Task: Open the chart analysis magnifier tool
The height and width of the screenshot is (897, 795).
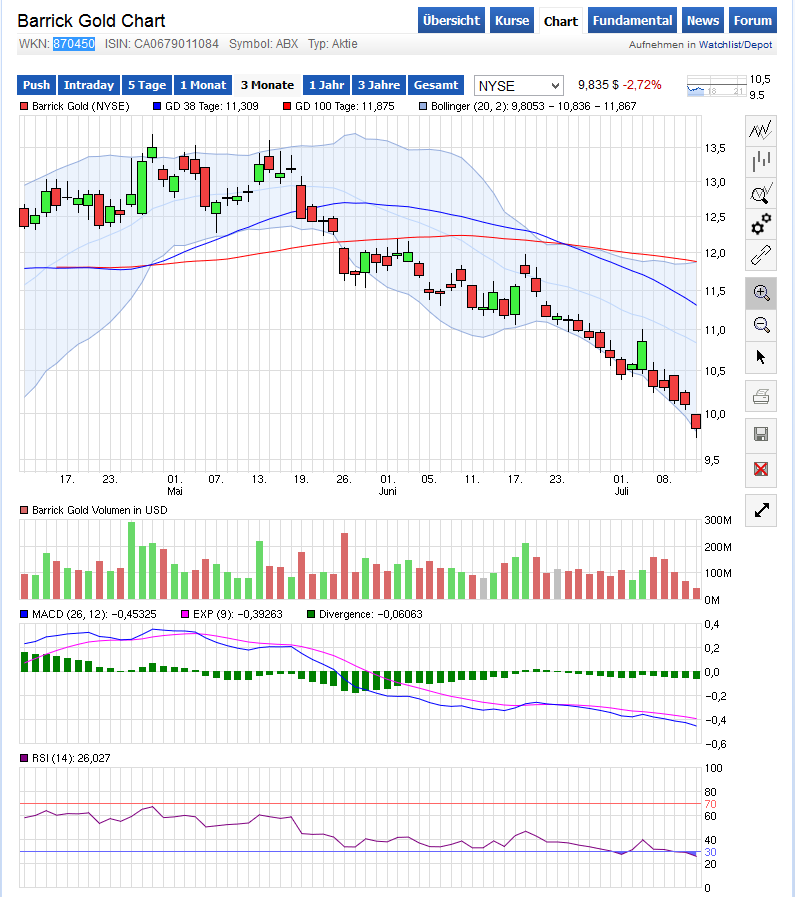Action: click(761, 193)
